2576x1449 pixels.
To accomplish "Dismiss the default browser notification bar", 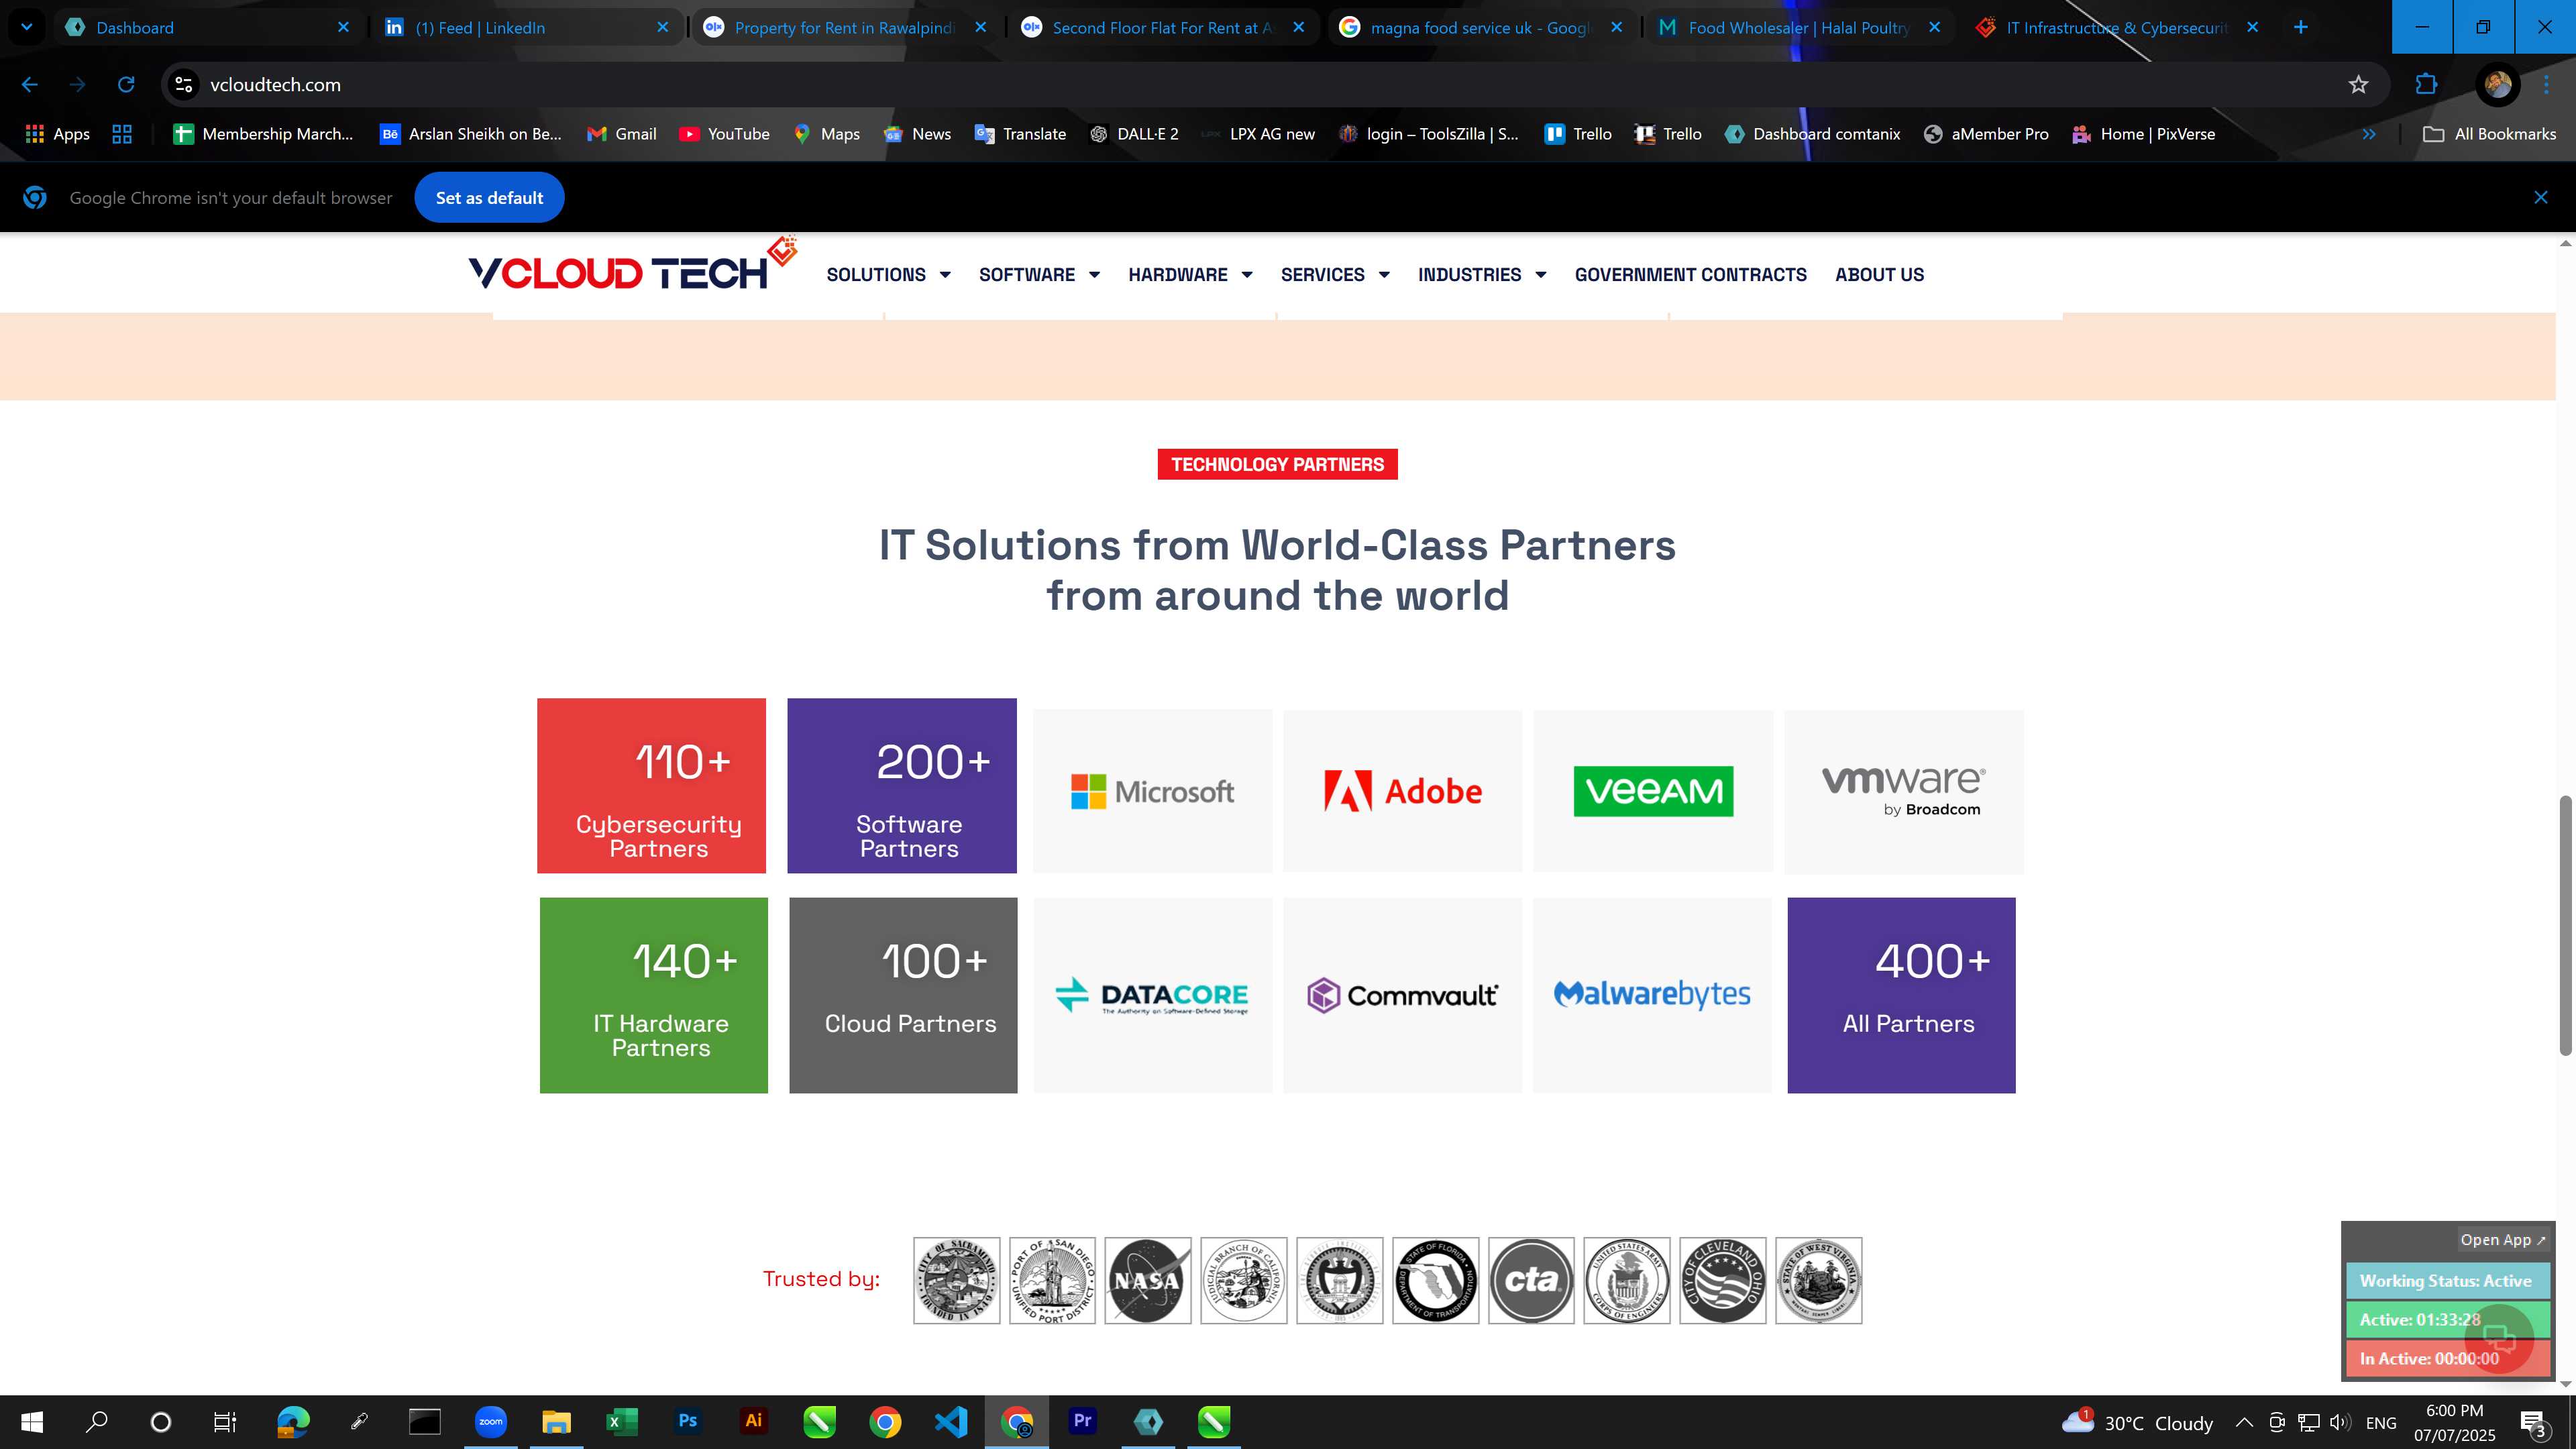I will 2540,198.
